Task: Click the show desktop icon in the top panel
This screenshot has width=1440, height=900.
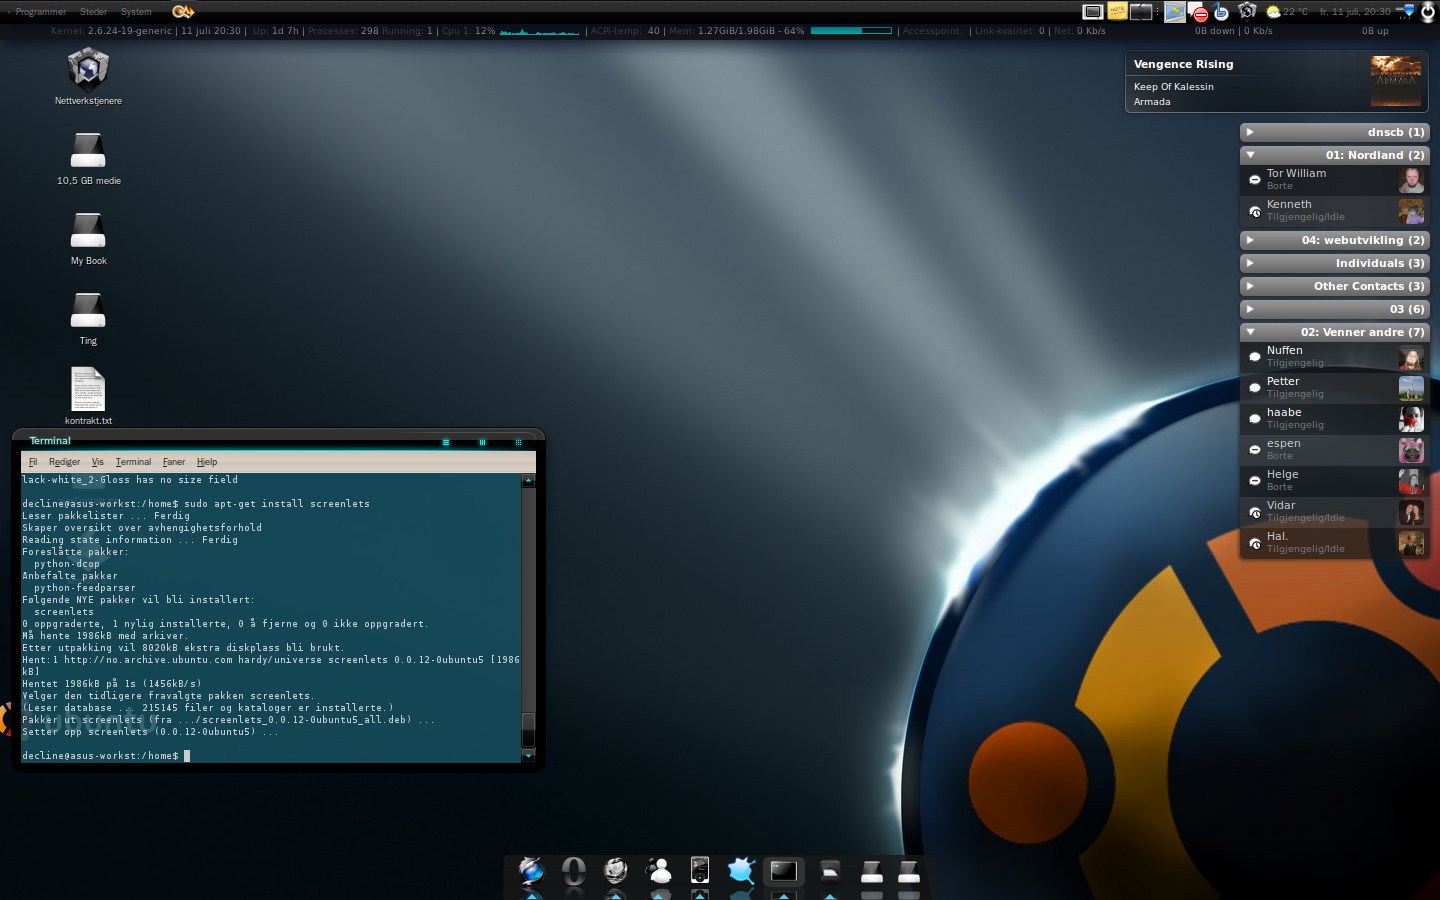Action: click(1093, 12)
